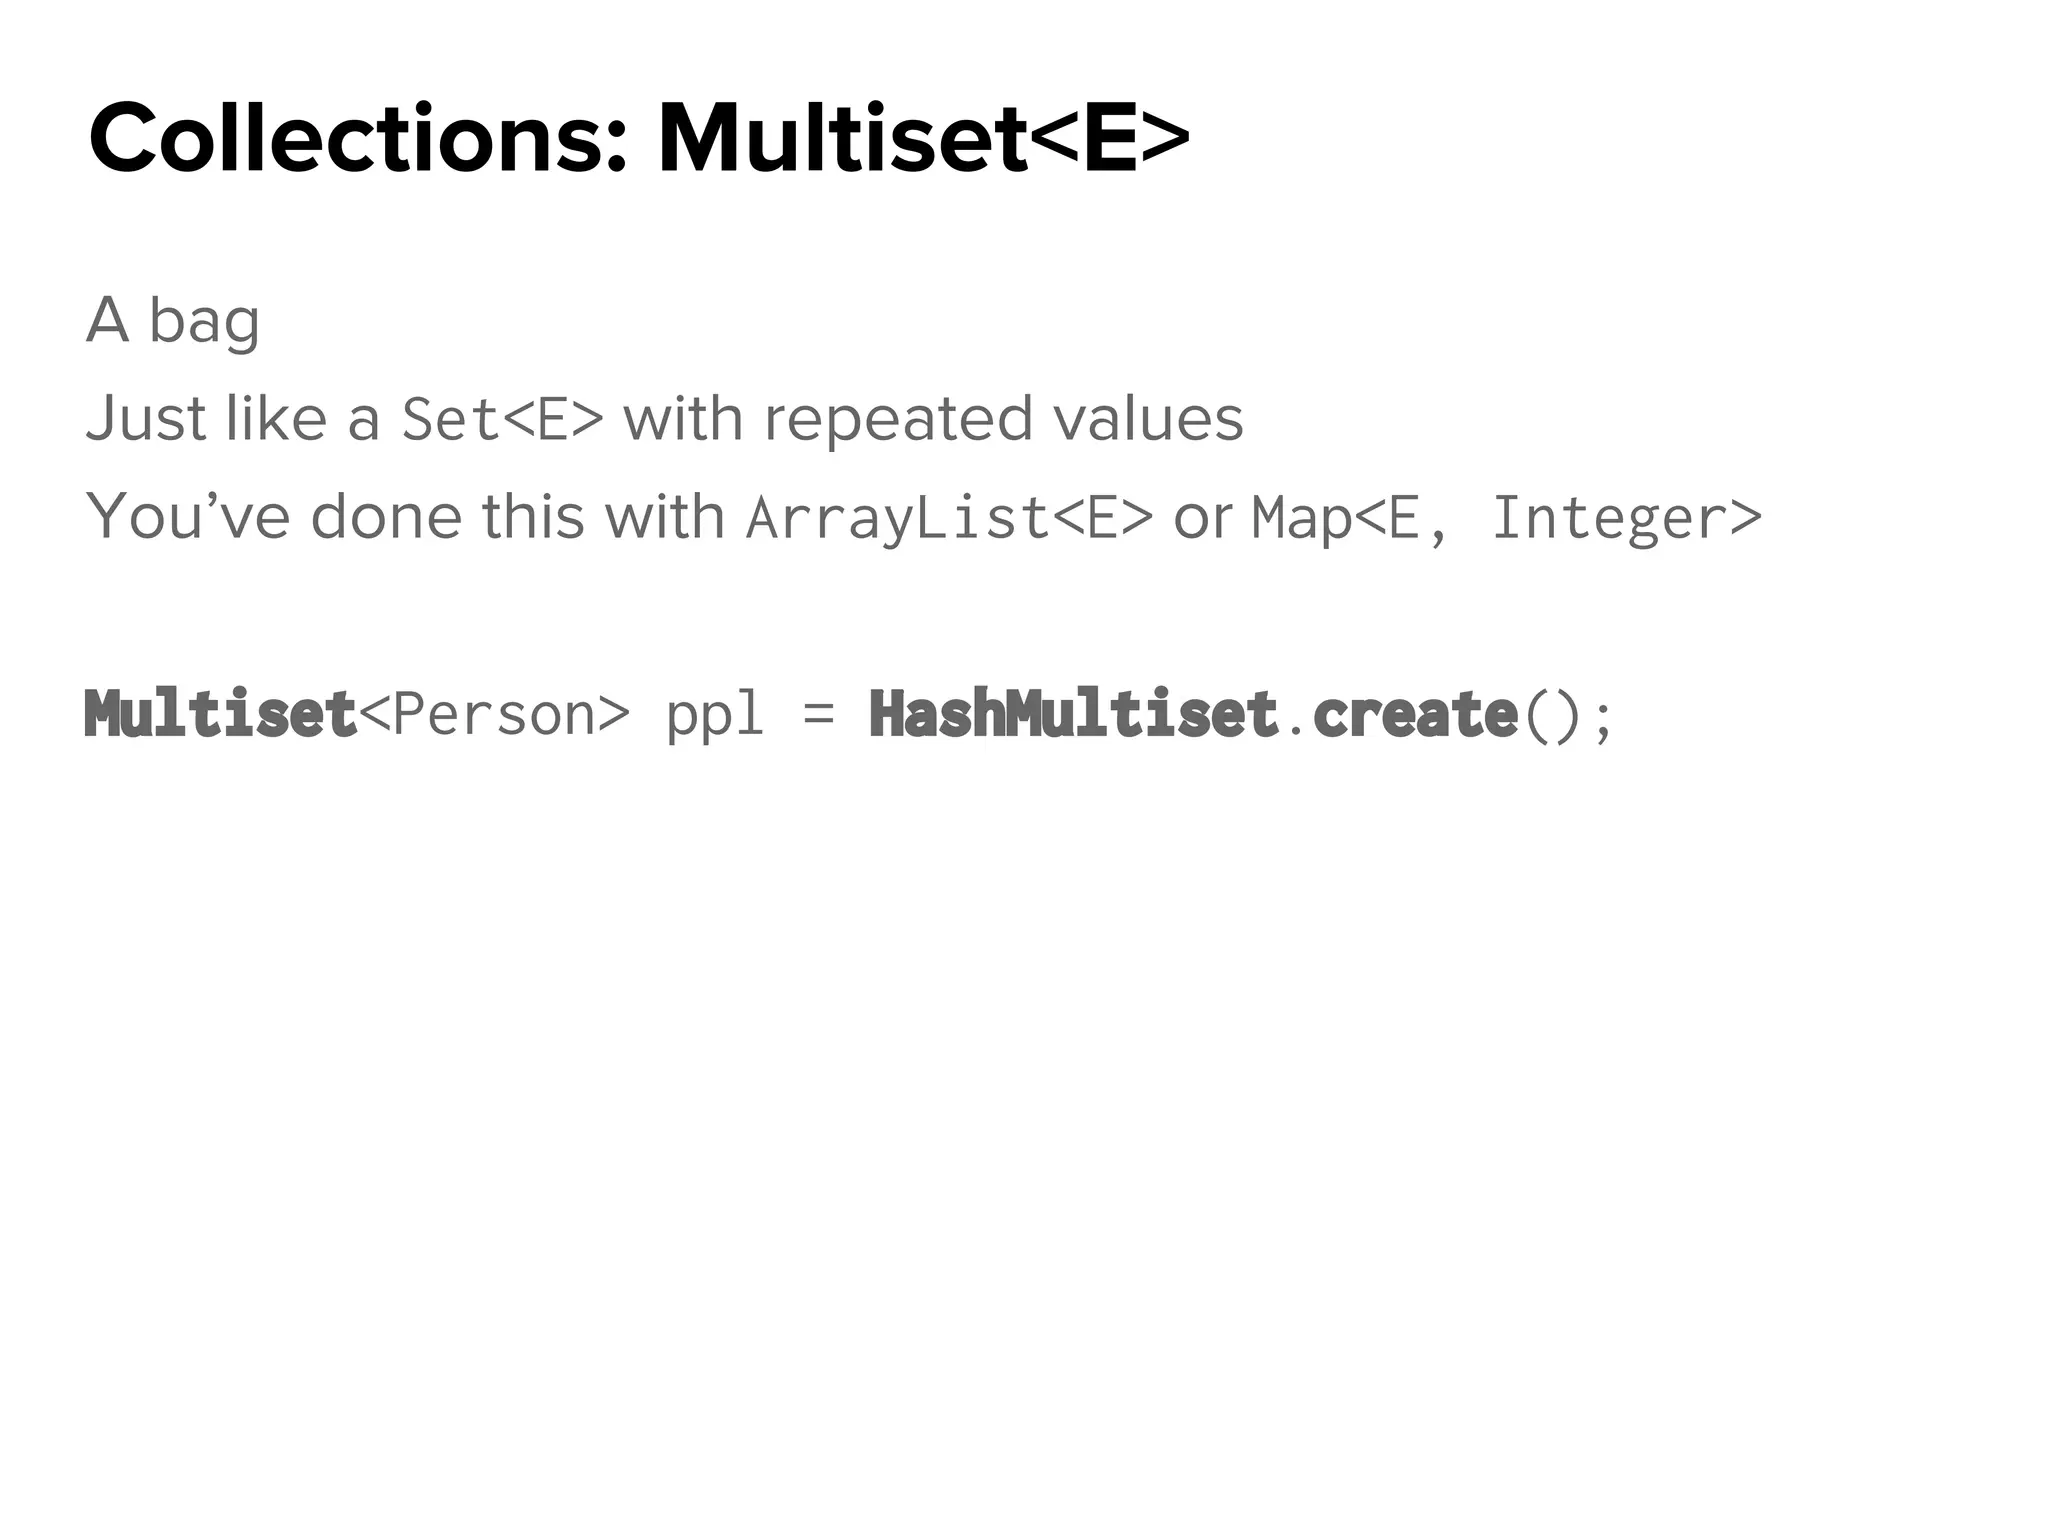The height and width of the screenshot is (1536, 2048).
Task: Click the "();" at end of code
Action: [1567, 716]
